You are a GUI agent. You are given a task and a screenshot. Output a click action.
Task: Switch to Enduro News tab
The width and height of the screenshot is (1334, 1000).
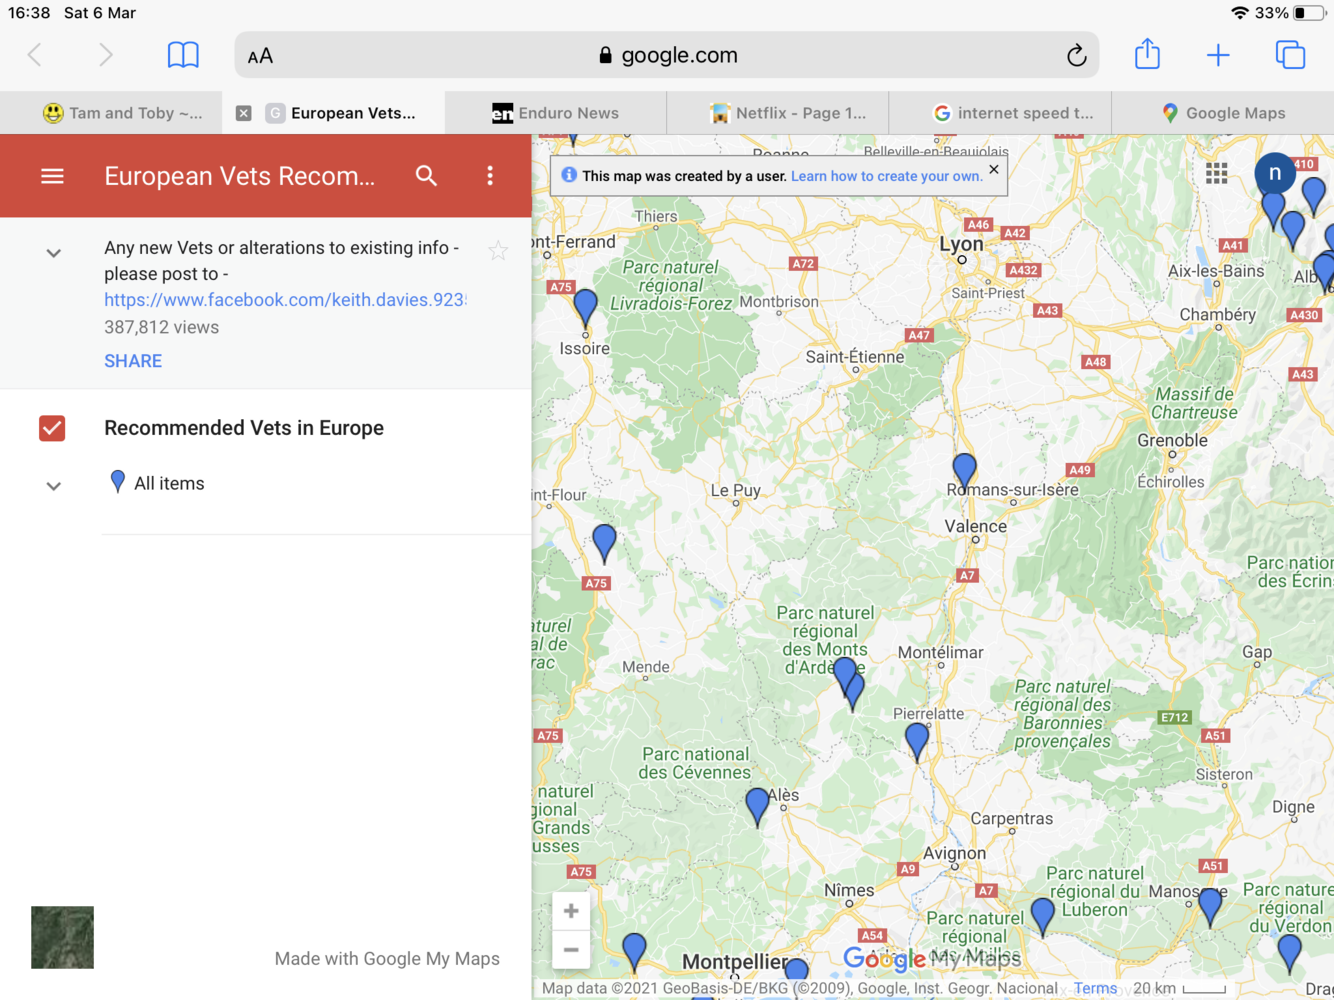coord(556,113)
